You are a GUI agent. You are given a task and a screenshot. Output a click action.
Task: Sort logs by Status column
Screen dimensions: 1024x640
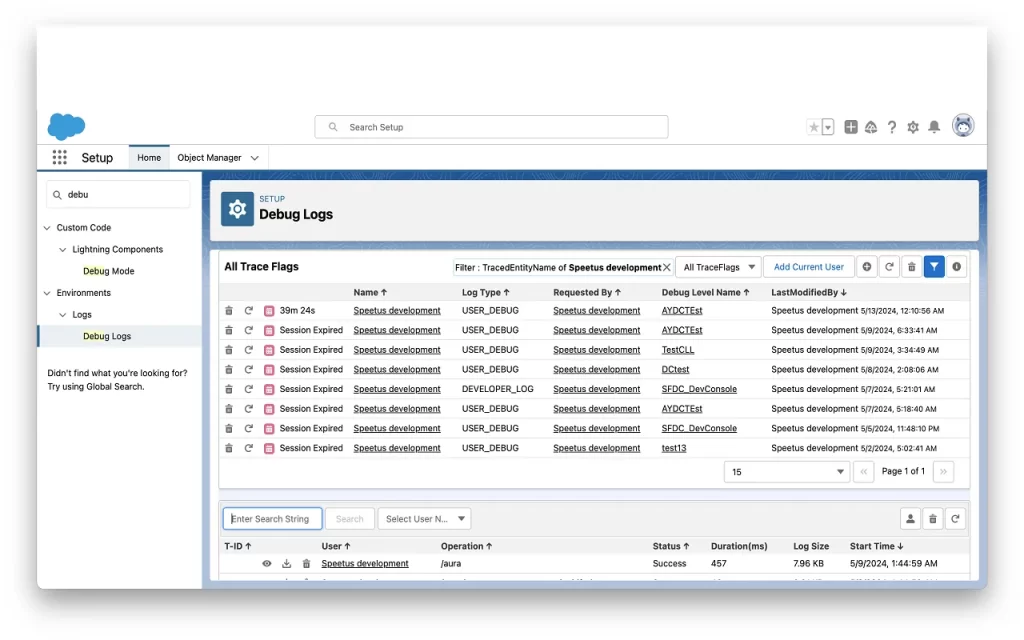coord(671,546)
